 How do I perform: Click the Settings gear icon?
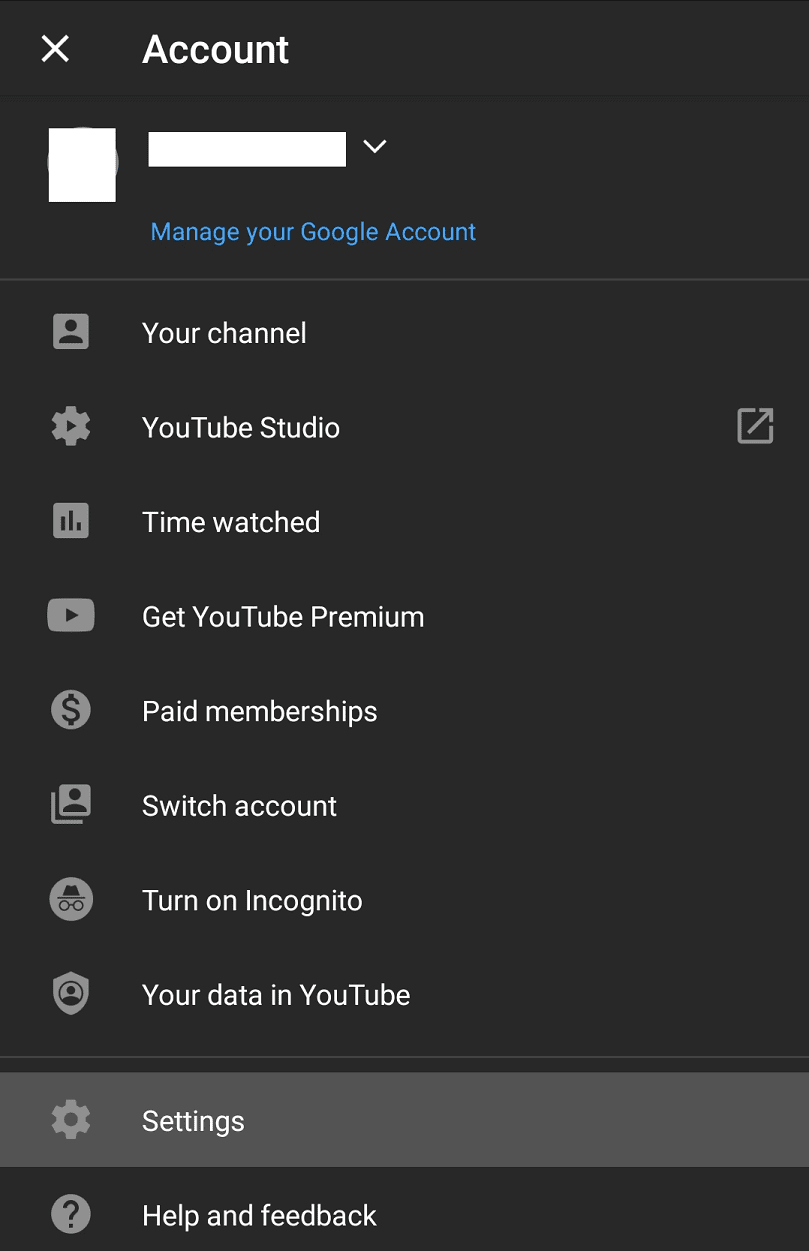pos(71,1120)
